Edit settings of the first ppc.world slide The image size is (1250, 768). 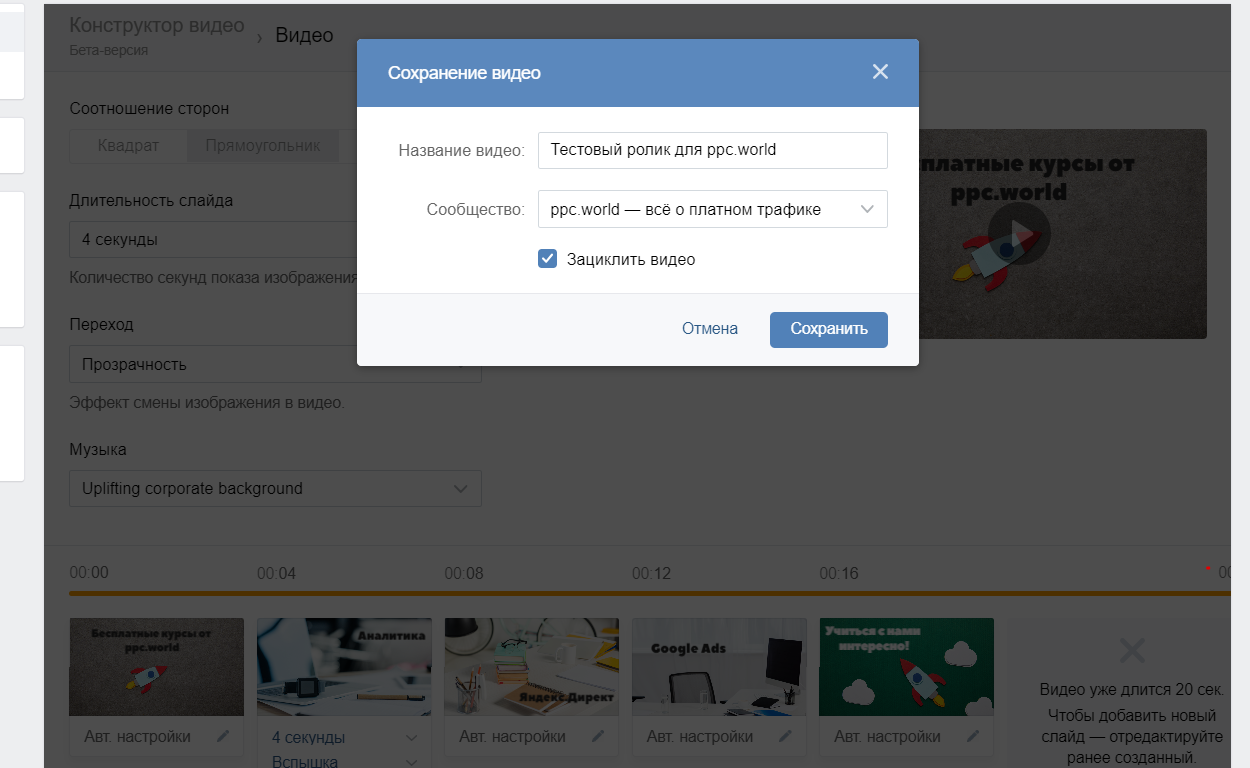(x=224, y=735)
